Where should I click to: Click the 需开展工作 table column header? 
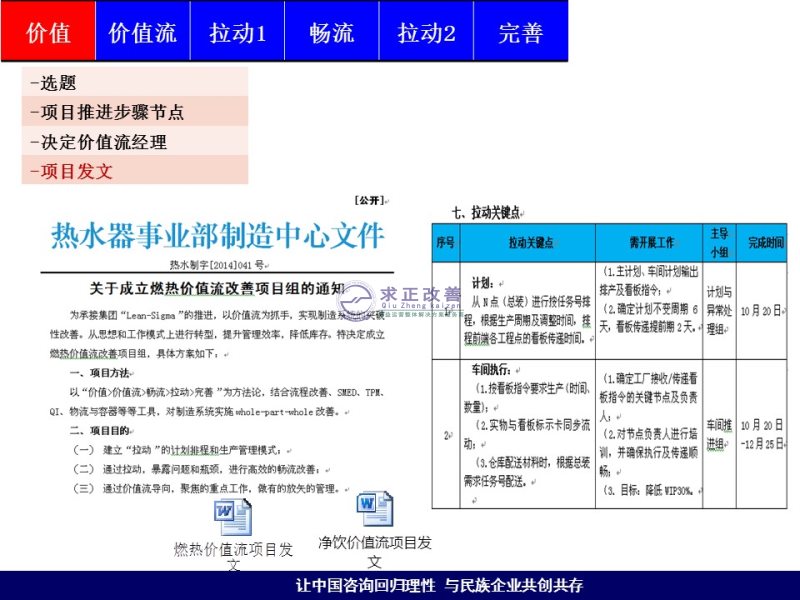pos(648,243)
